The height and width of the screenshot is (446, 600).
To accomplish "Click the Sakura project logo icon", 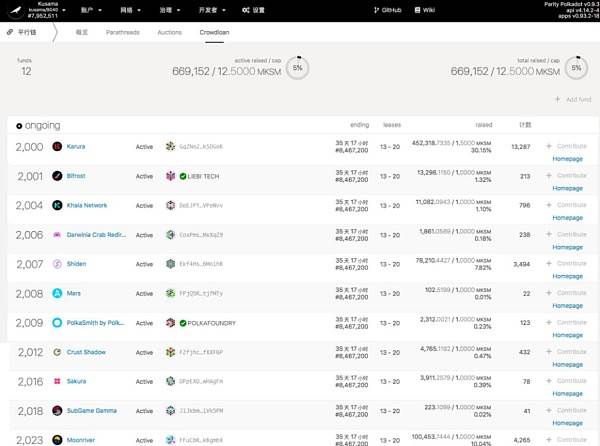I will coord(57,381).
